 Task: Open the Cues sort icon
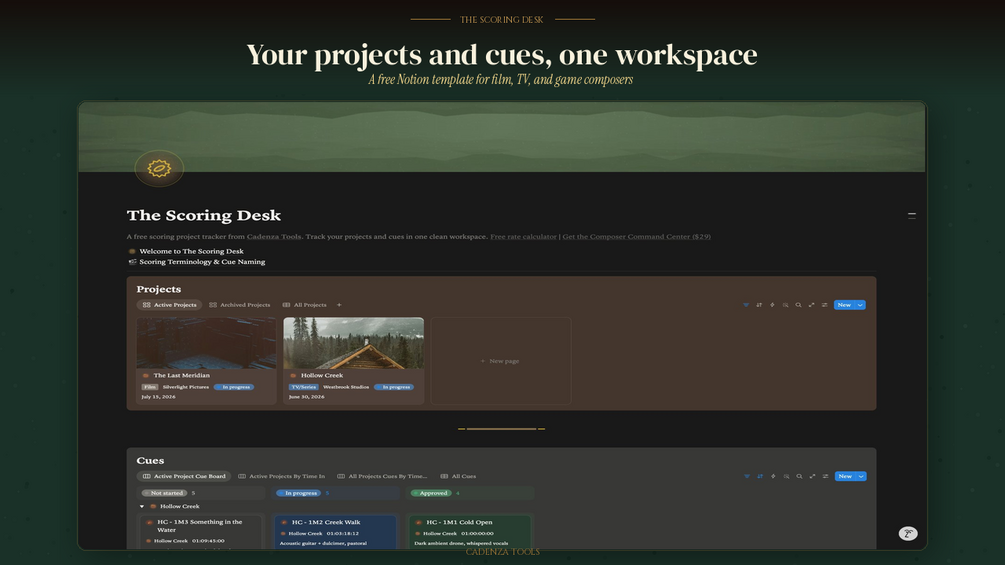pyautogui.click(x=760, y=476)
